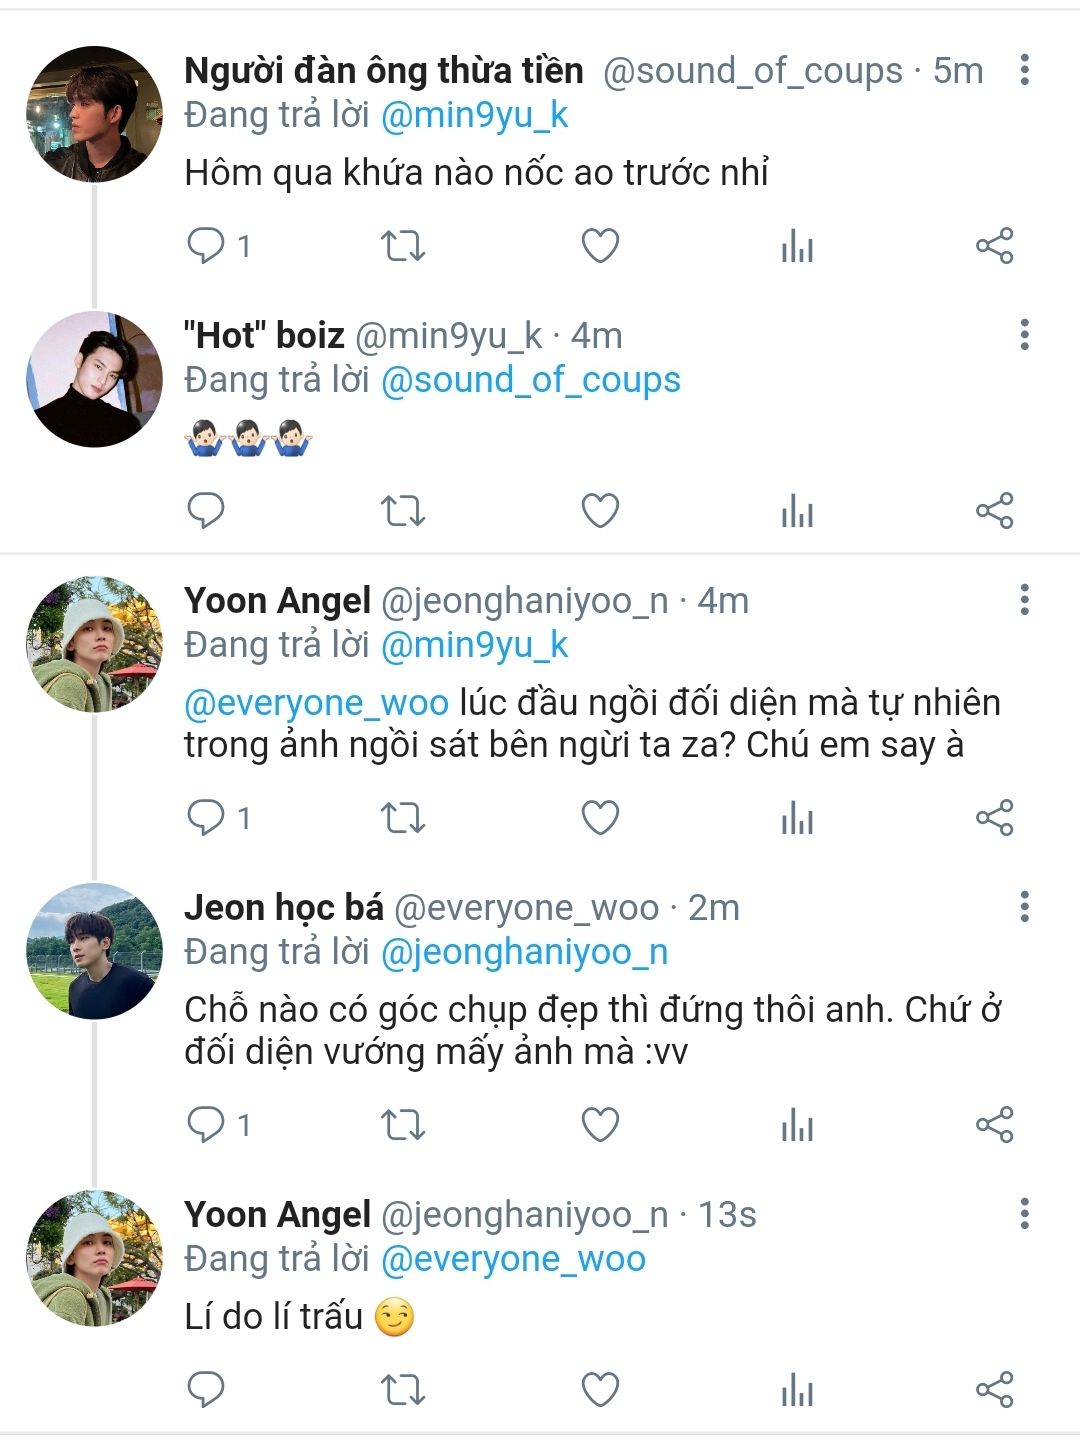Retweet the sound_of_coups tweet
1080x1441 pixels.
(403, 245)
